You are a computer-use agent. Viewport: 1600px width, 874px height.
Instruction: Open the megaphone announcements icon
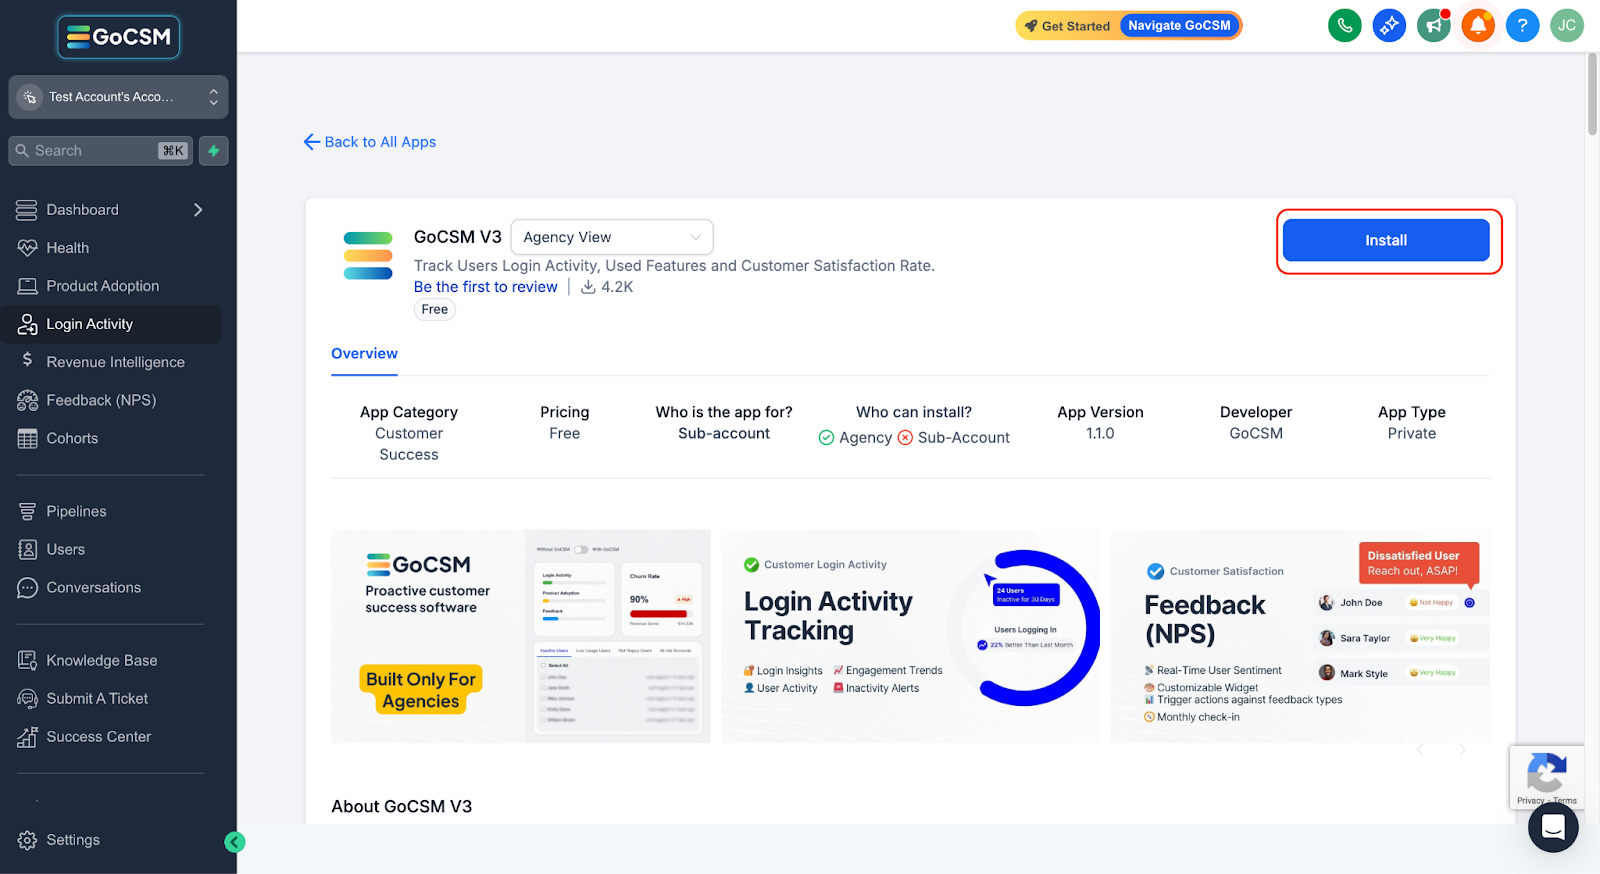1434,26
